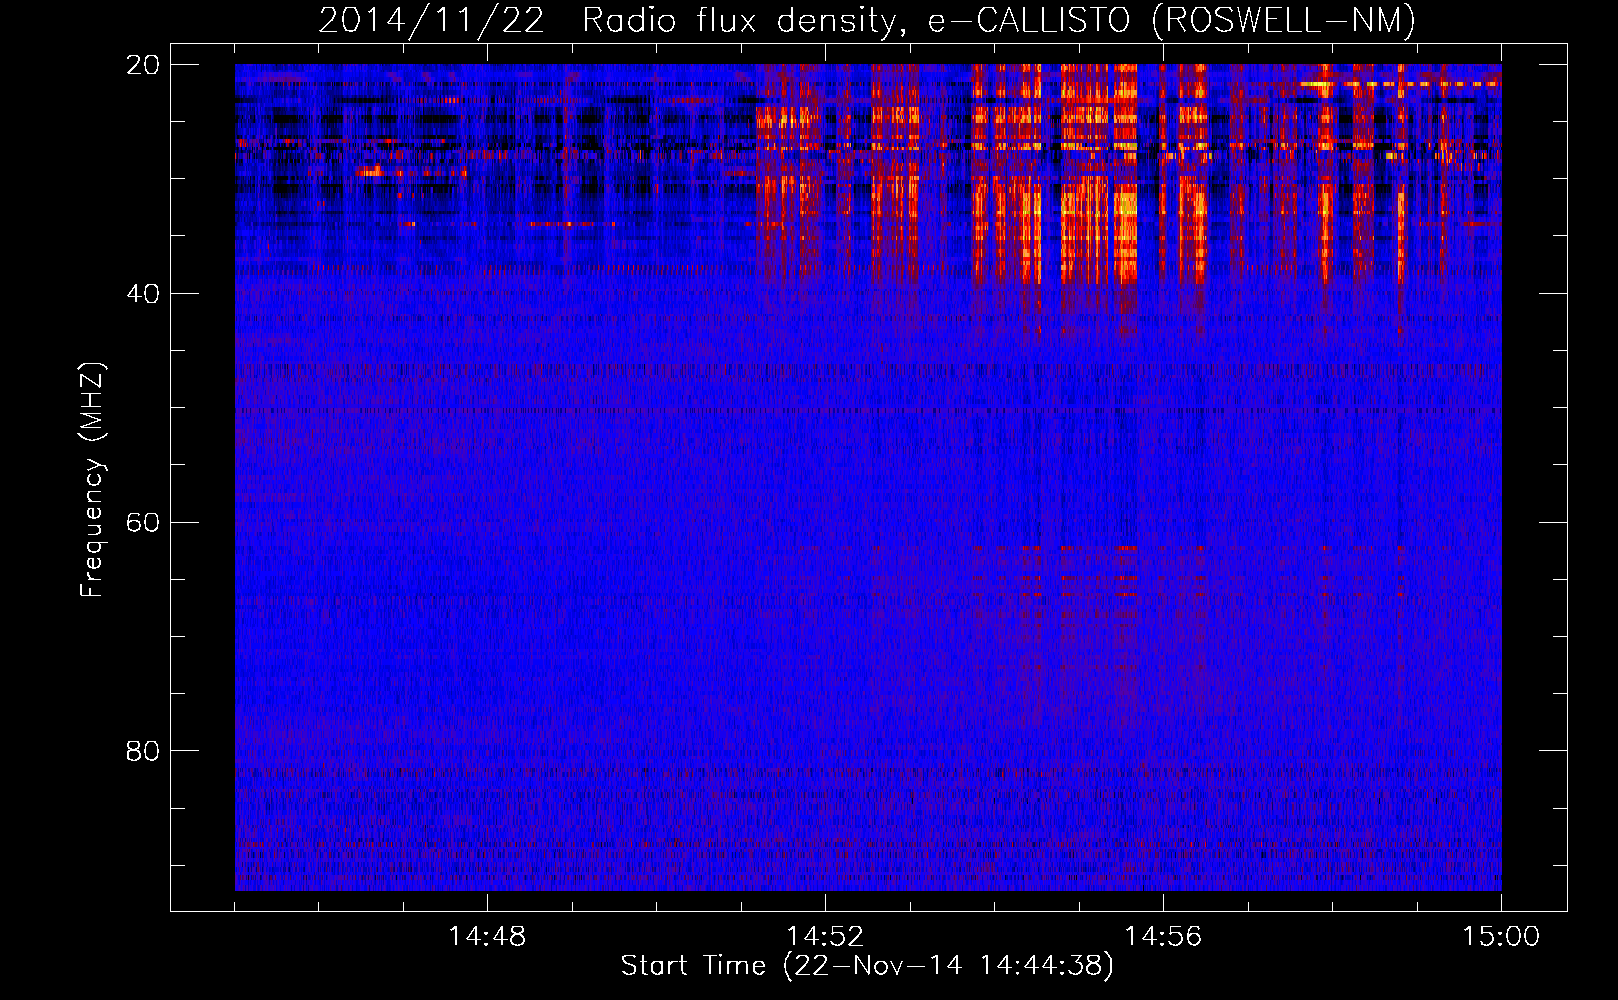
Task: Click the 'Frequency (MHZ)' axis label
Action: [x=91, y=480]
